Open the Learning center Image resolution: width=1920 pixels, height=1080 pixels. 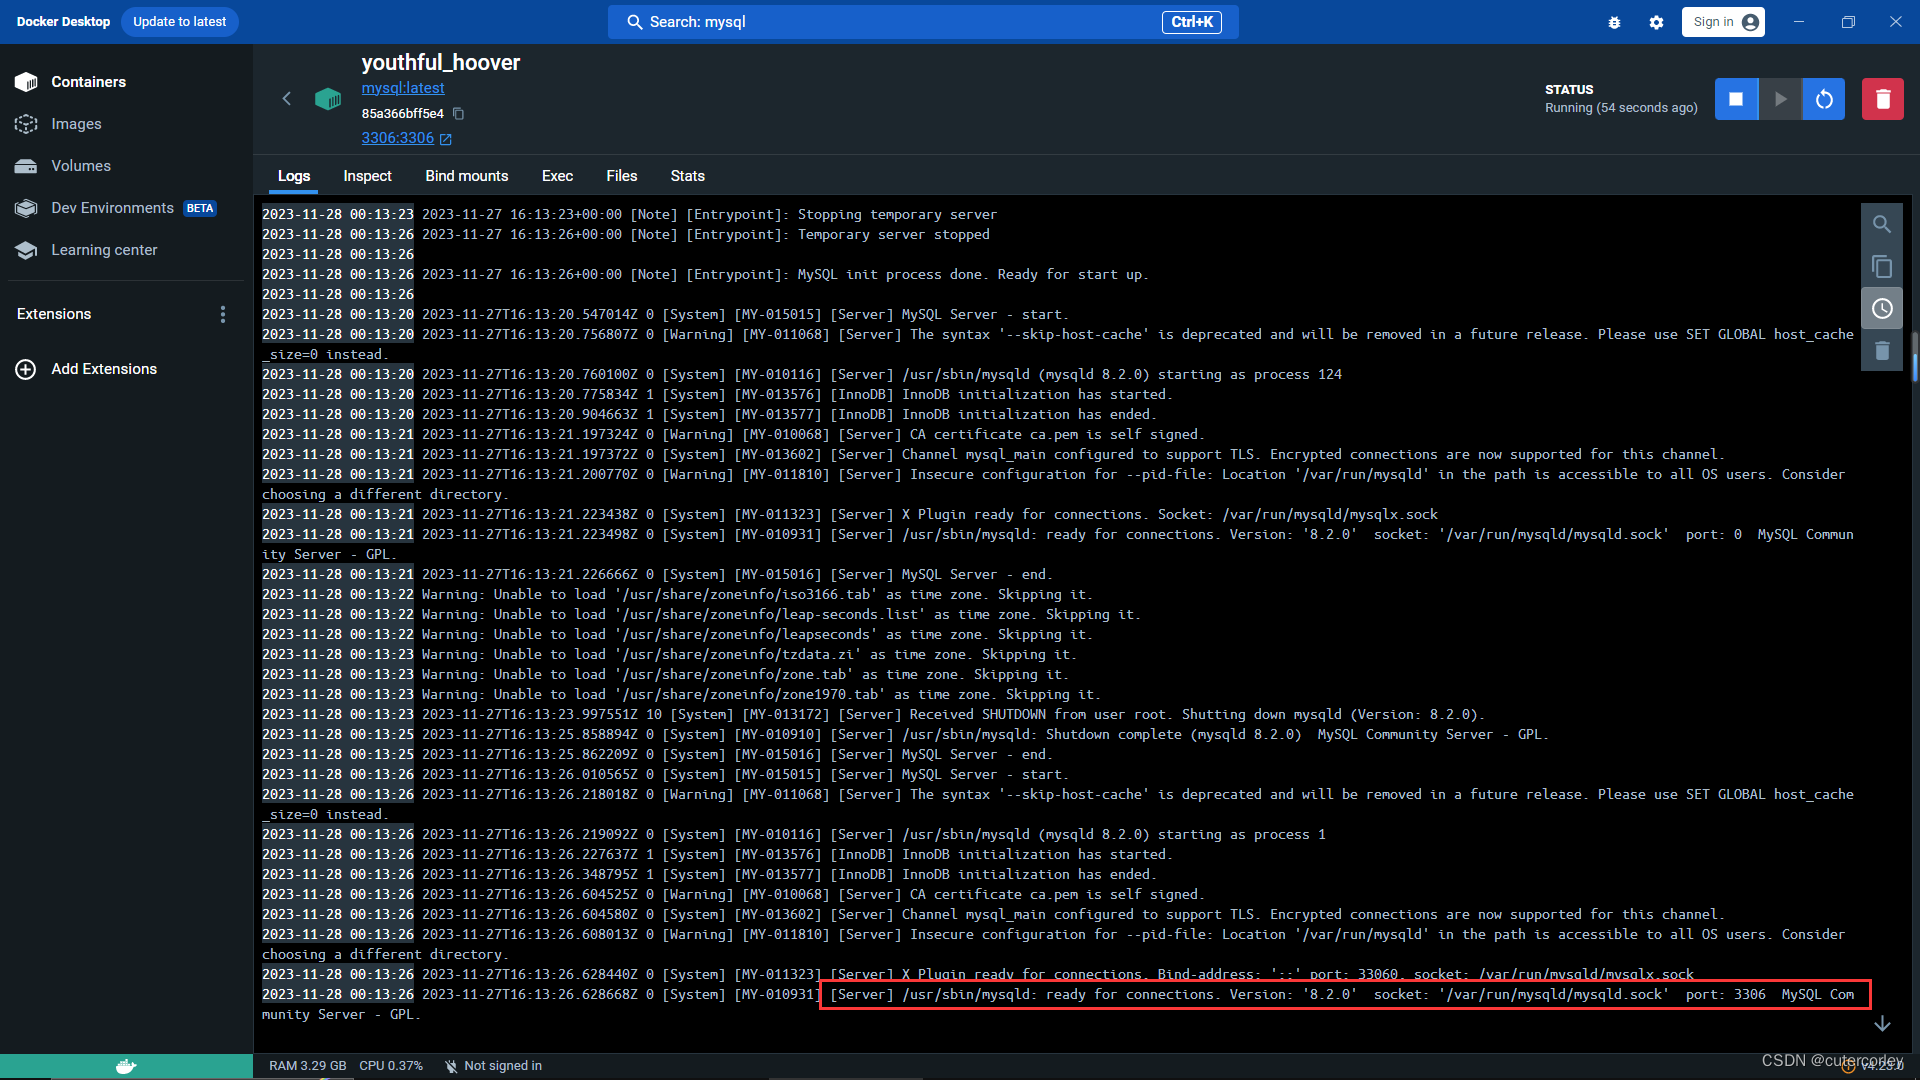[x=104, y=250]
